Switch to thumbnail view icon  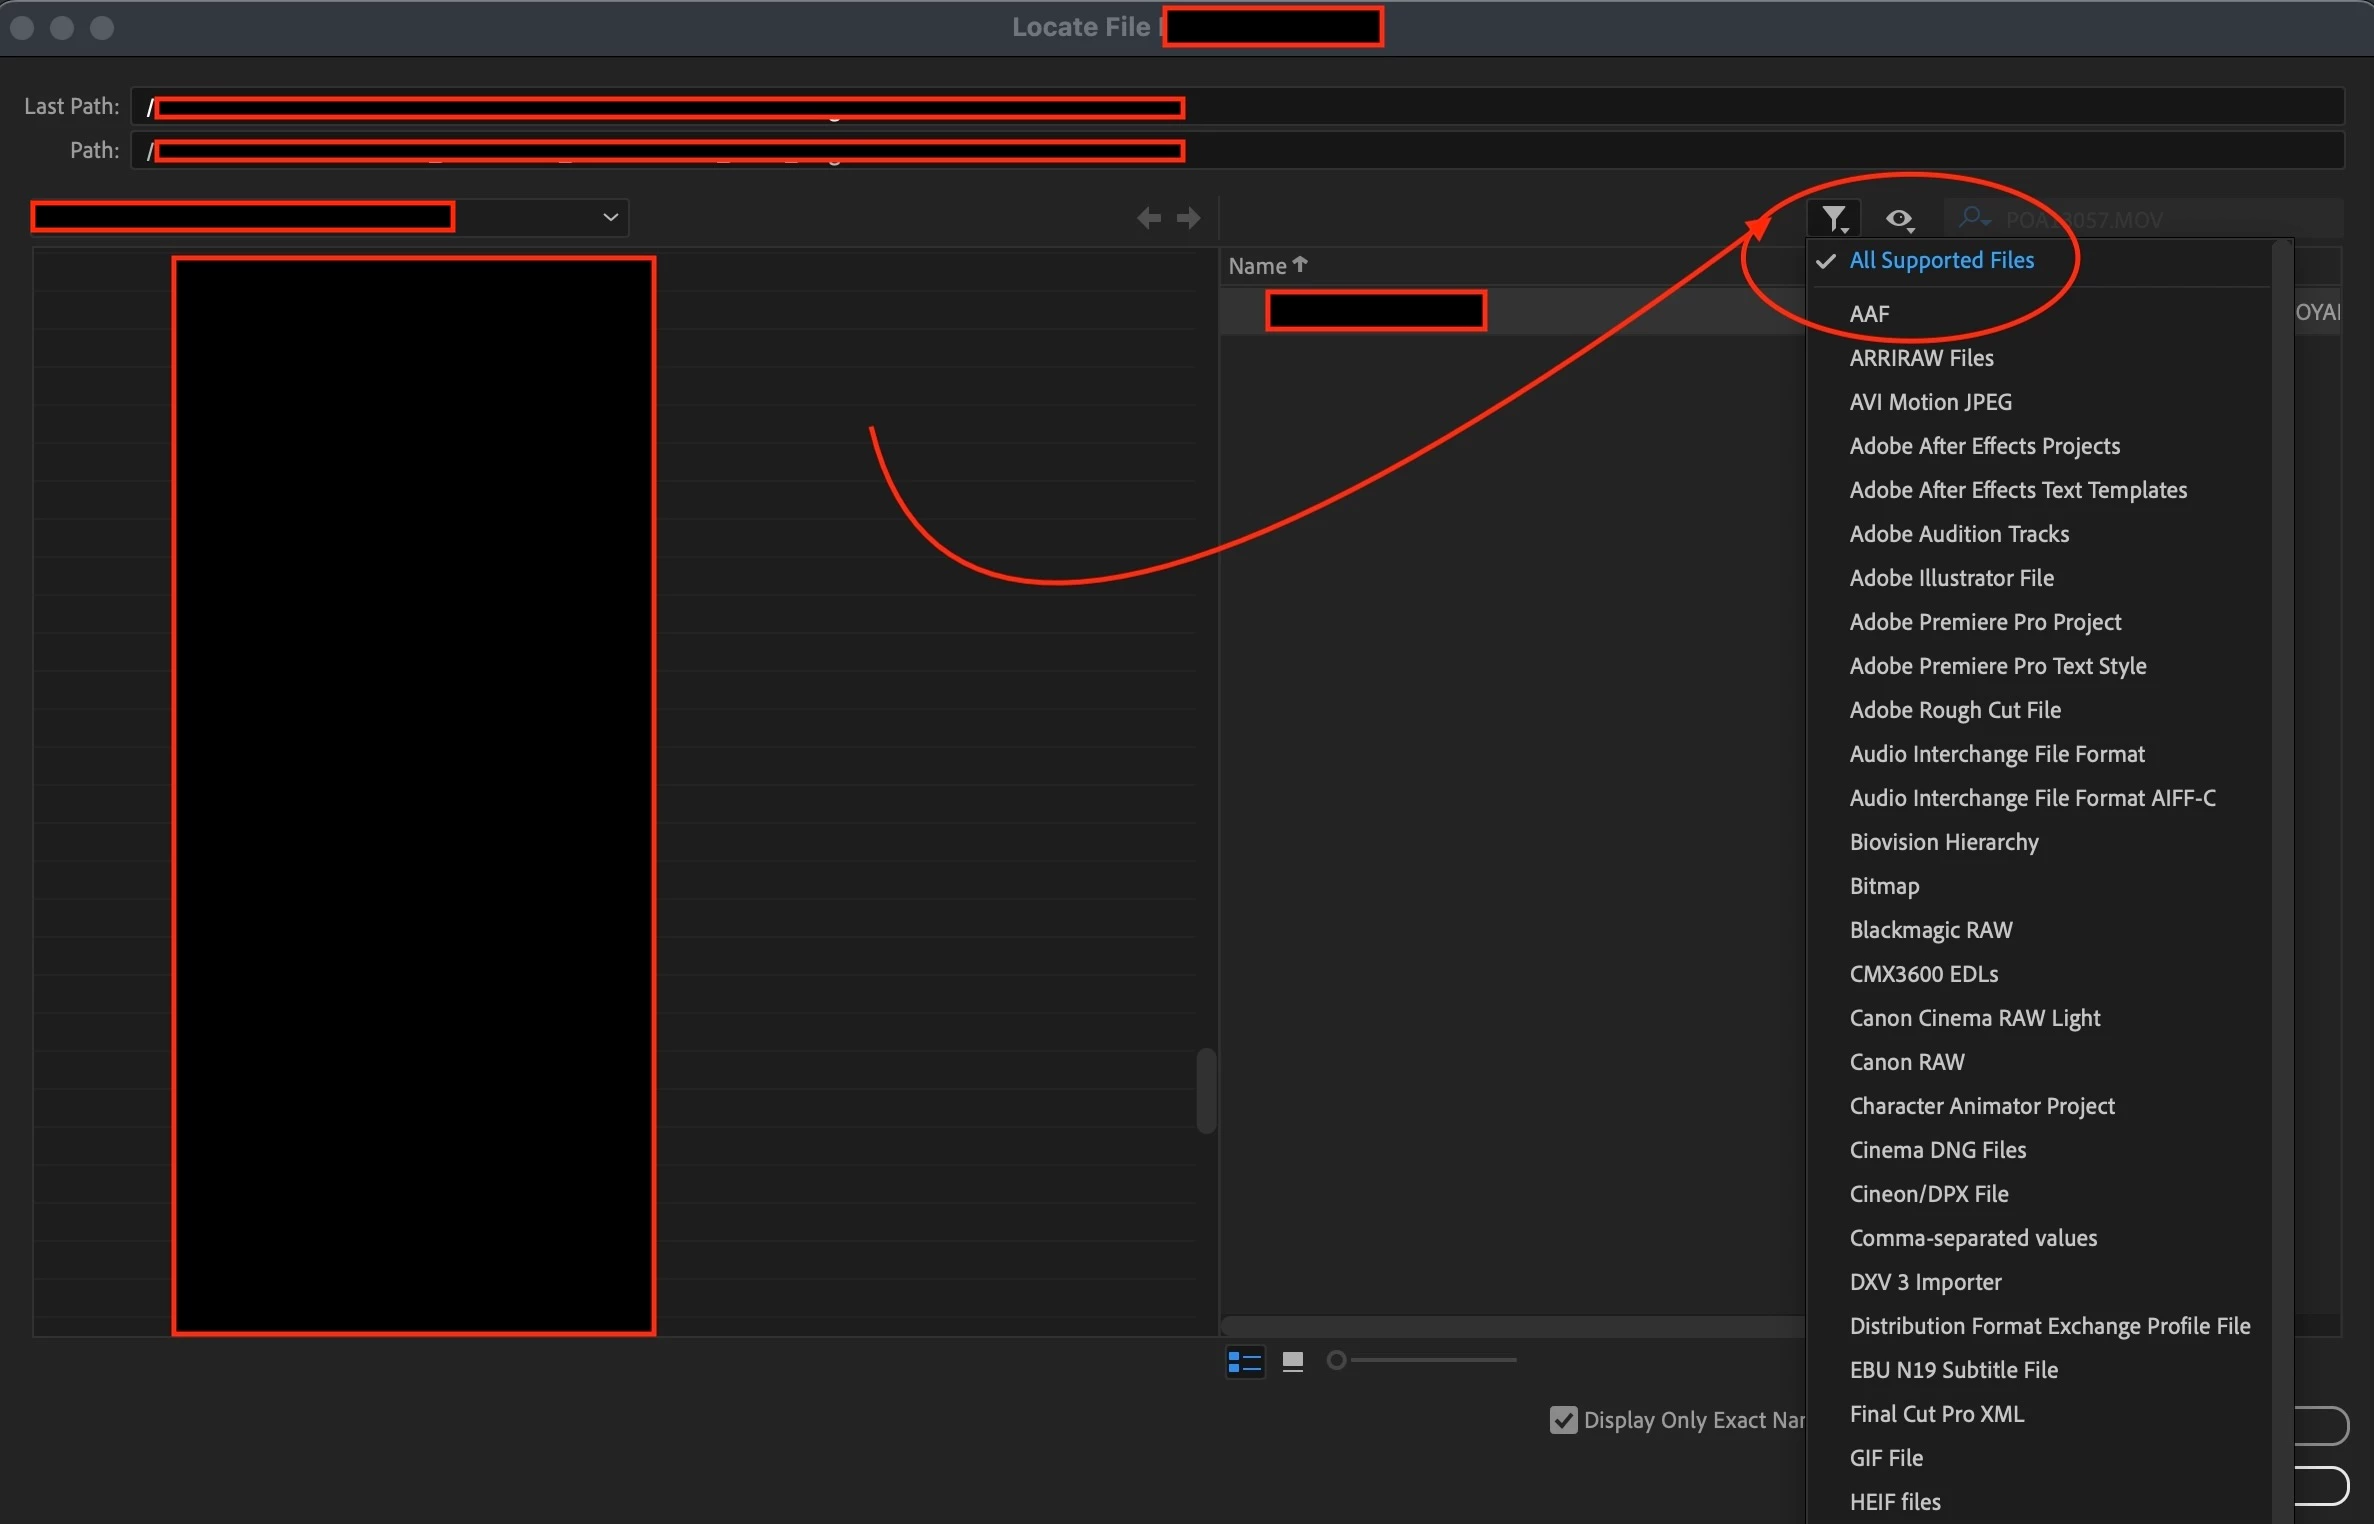click(x=1293, y=1361)
